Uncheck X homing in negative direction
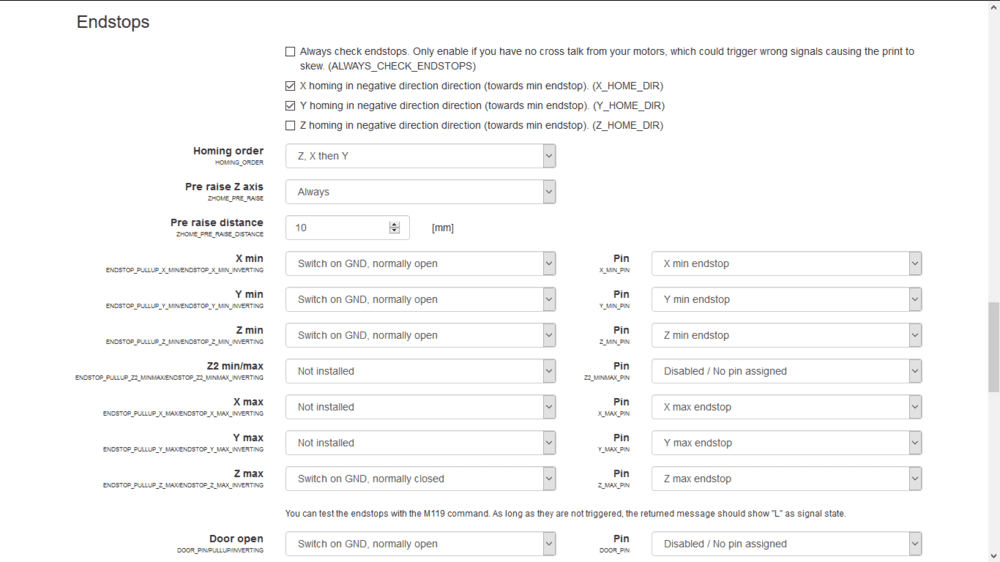The width and height of the screenshot is (1000, 562). [290, 86]
